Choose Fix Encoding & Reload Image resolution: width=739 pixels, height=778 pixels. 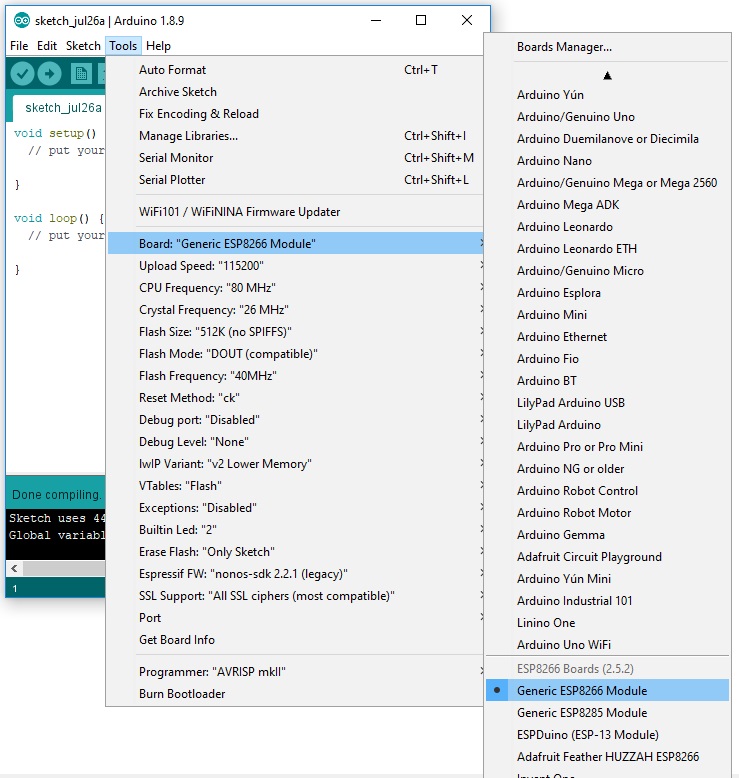tap(295, 113)
